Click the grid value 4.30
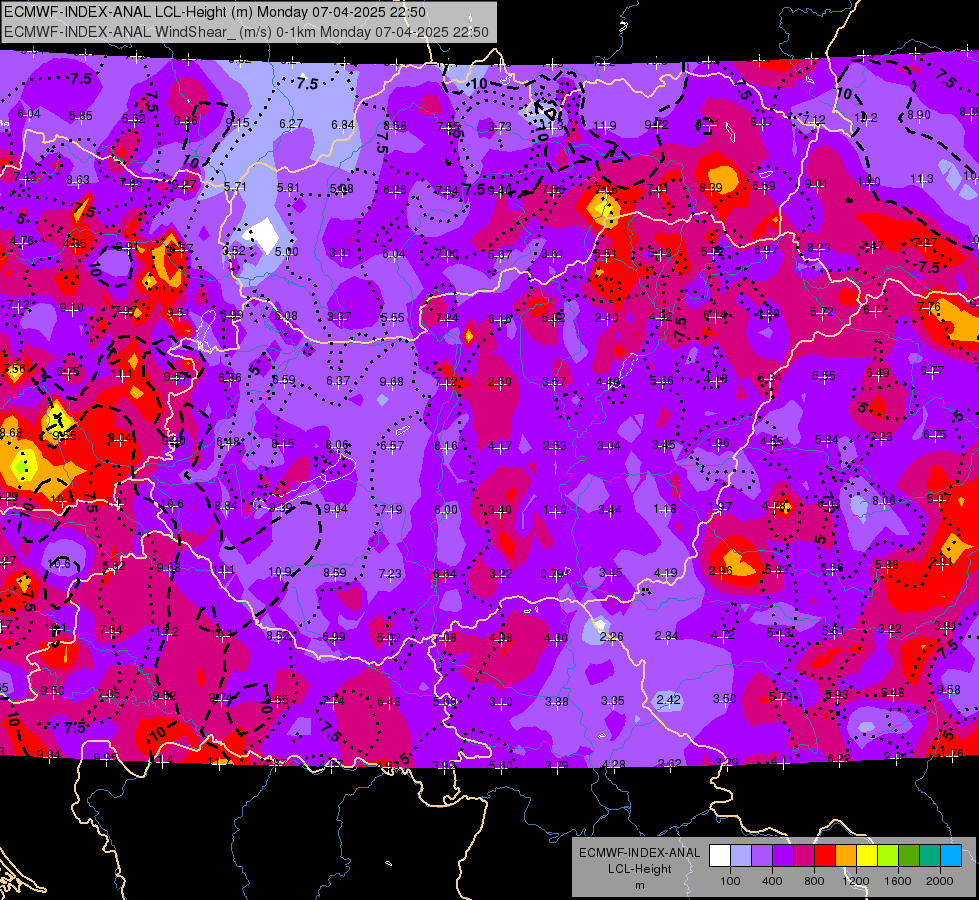Screen dimensions: 979x900 555,638
